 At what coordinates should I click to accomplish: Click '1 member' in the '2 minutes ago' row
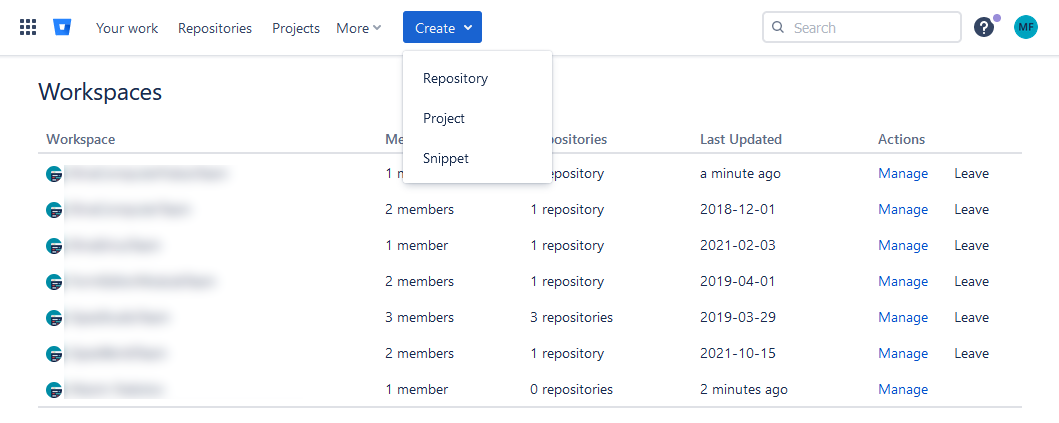[417, 389]
